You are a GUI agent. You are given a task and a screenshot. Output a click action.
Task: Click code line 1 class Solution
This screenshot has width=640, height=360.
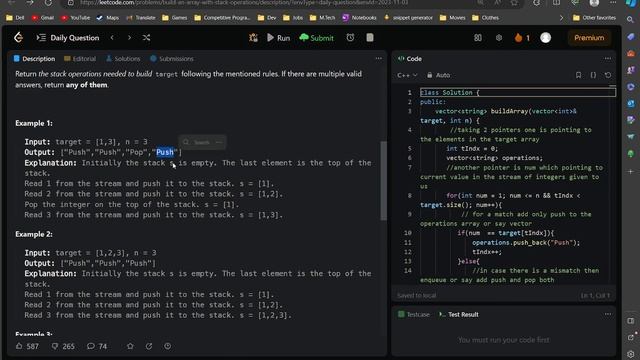(x=518, y=92)
